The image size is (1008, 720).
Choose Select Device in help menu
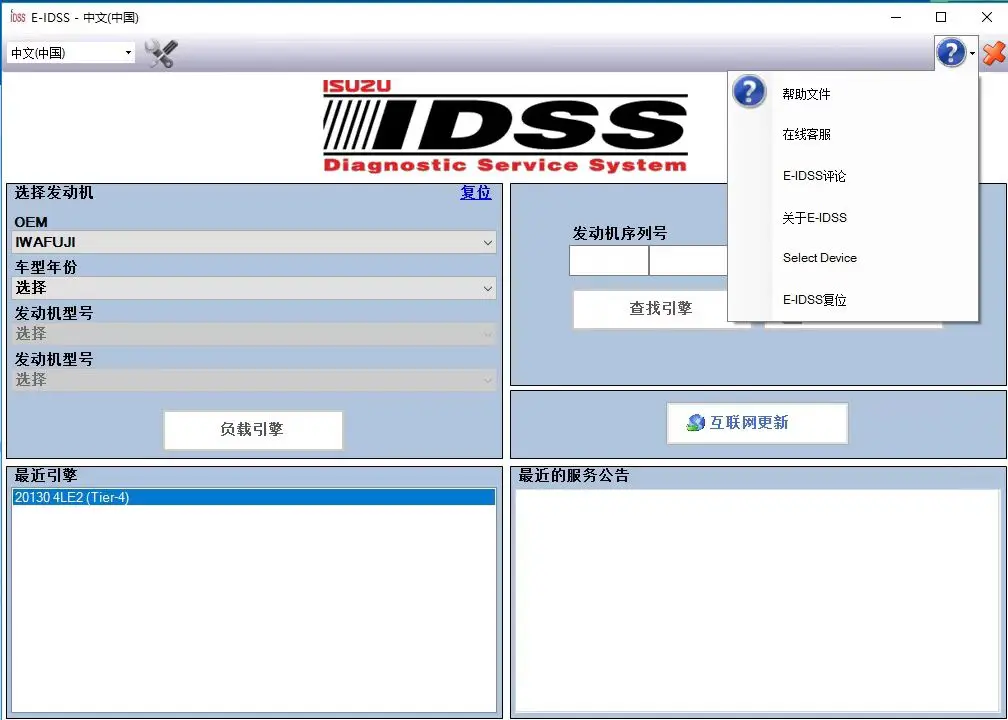tap(820, 258)
